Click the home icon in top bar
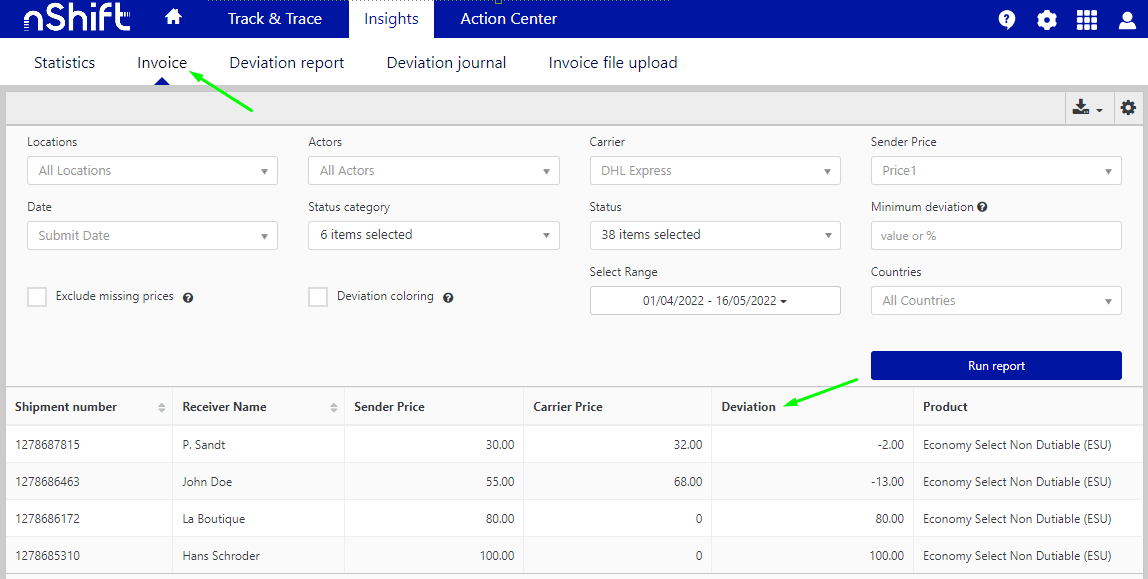 174,18
